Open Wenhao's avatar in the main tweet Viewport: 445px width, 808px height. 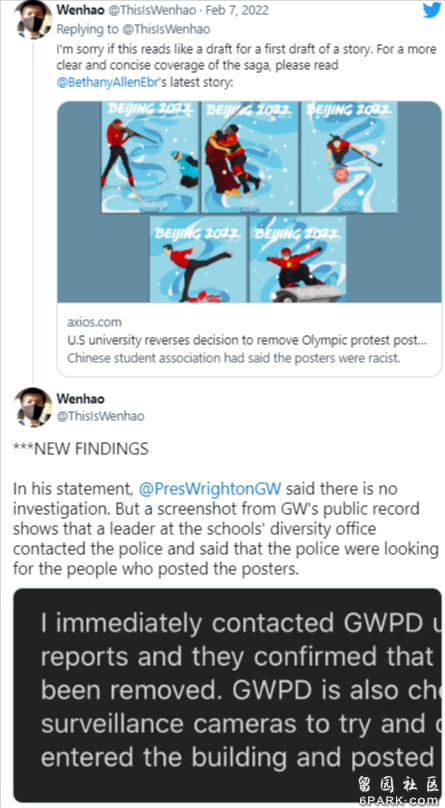pos(33,407)
